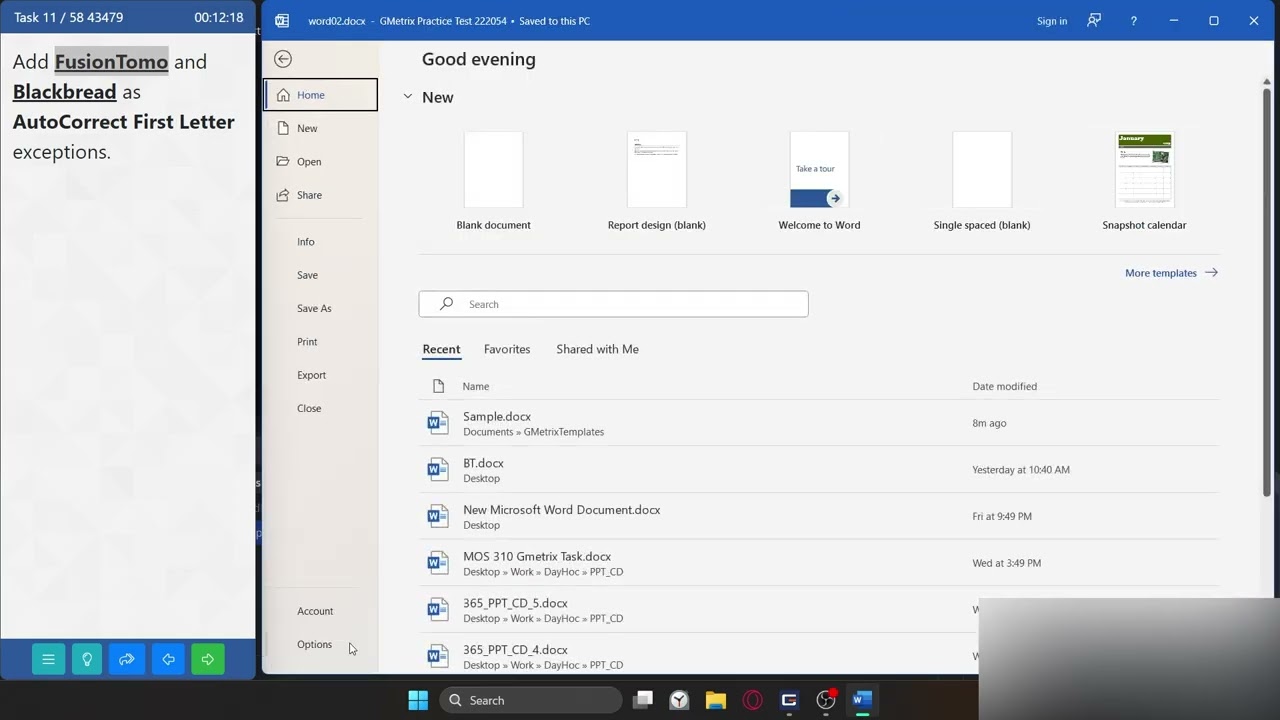Open BT.docx from recent list
The width and height of the screenshot is (1280, 720).
click(818, 470)
